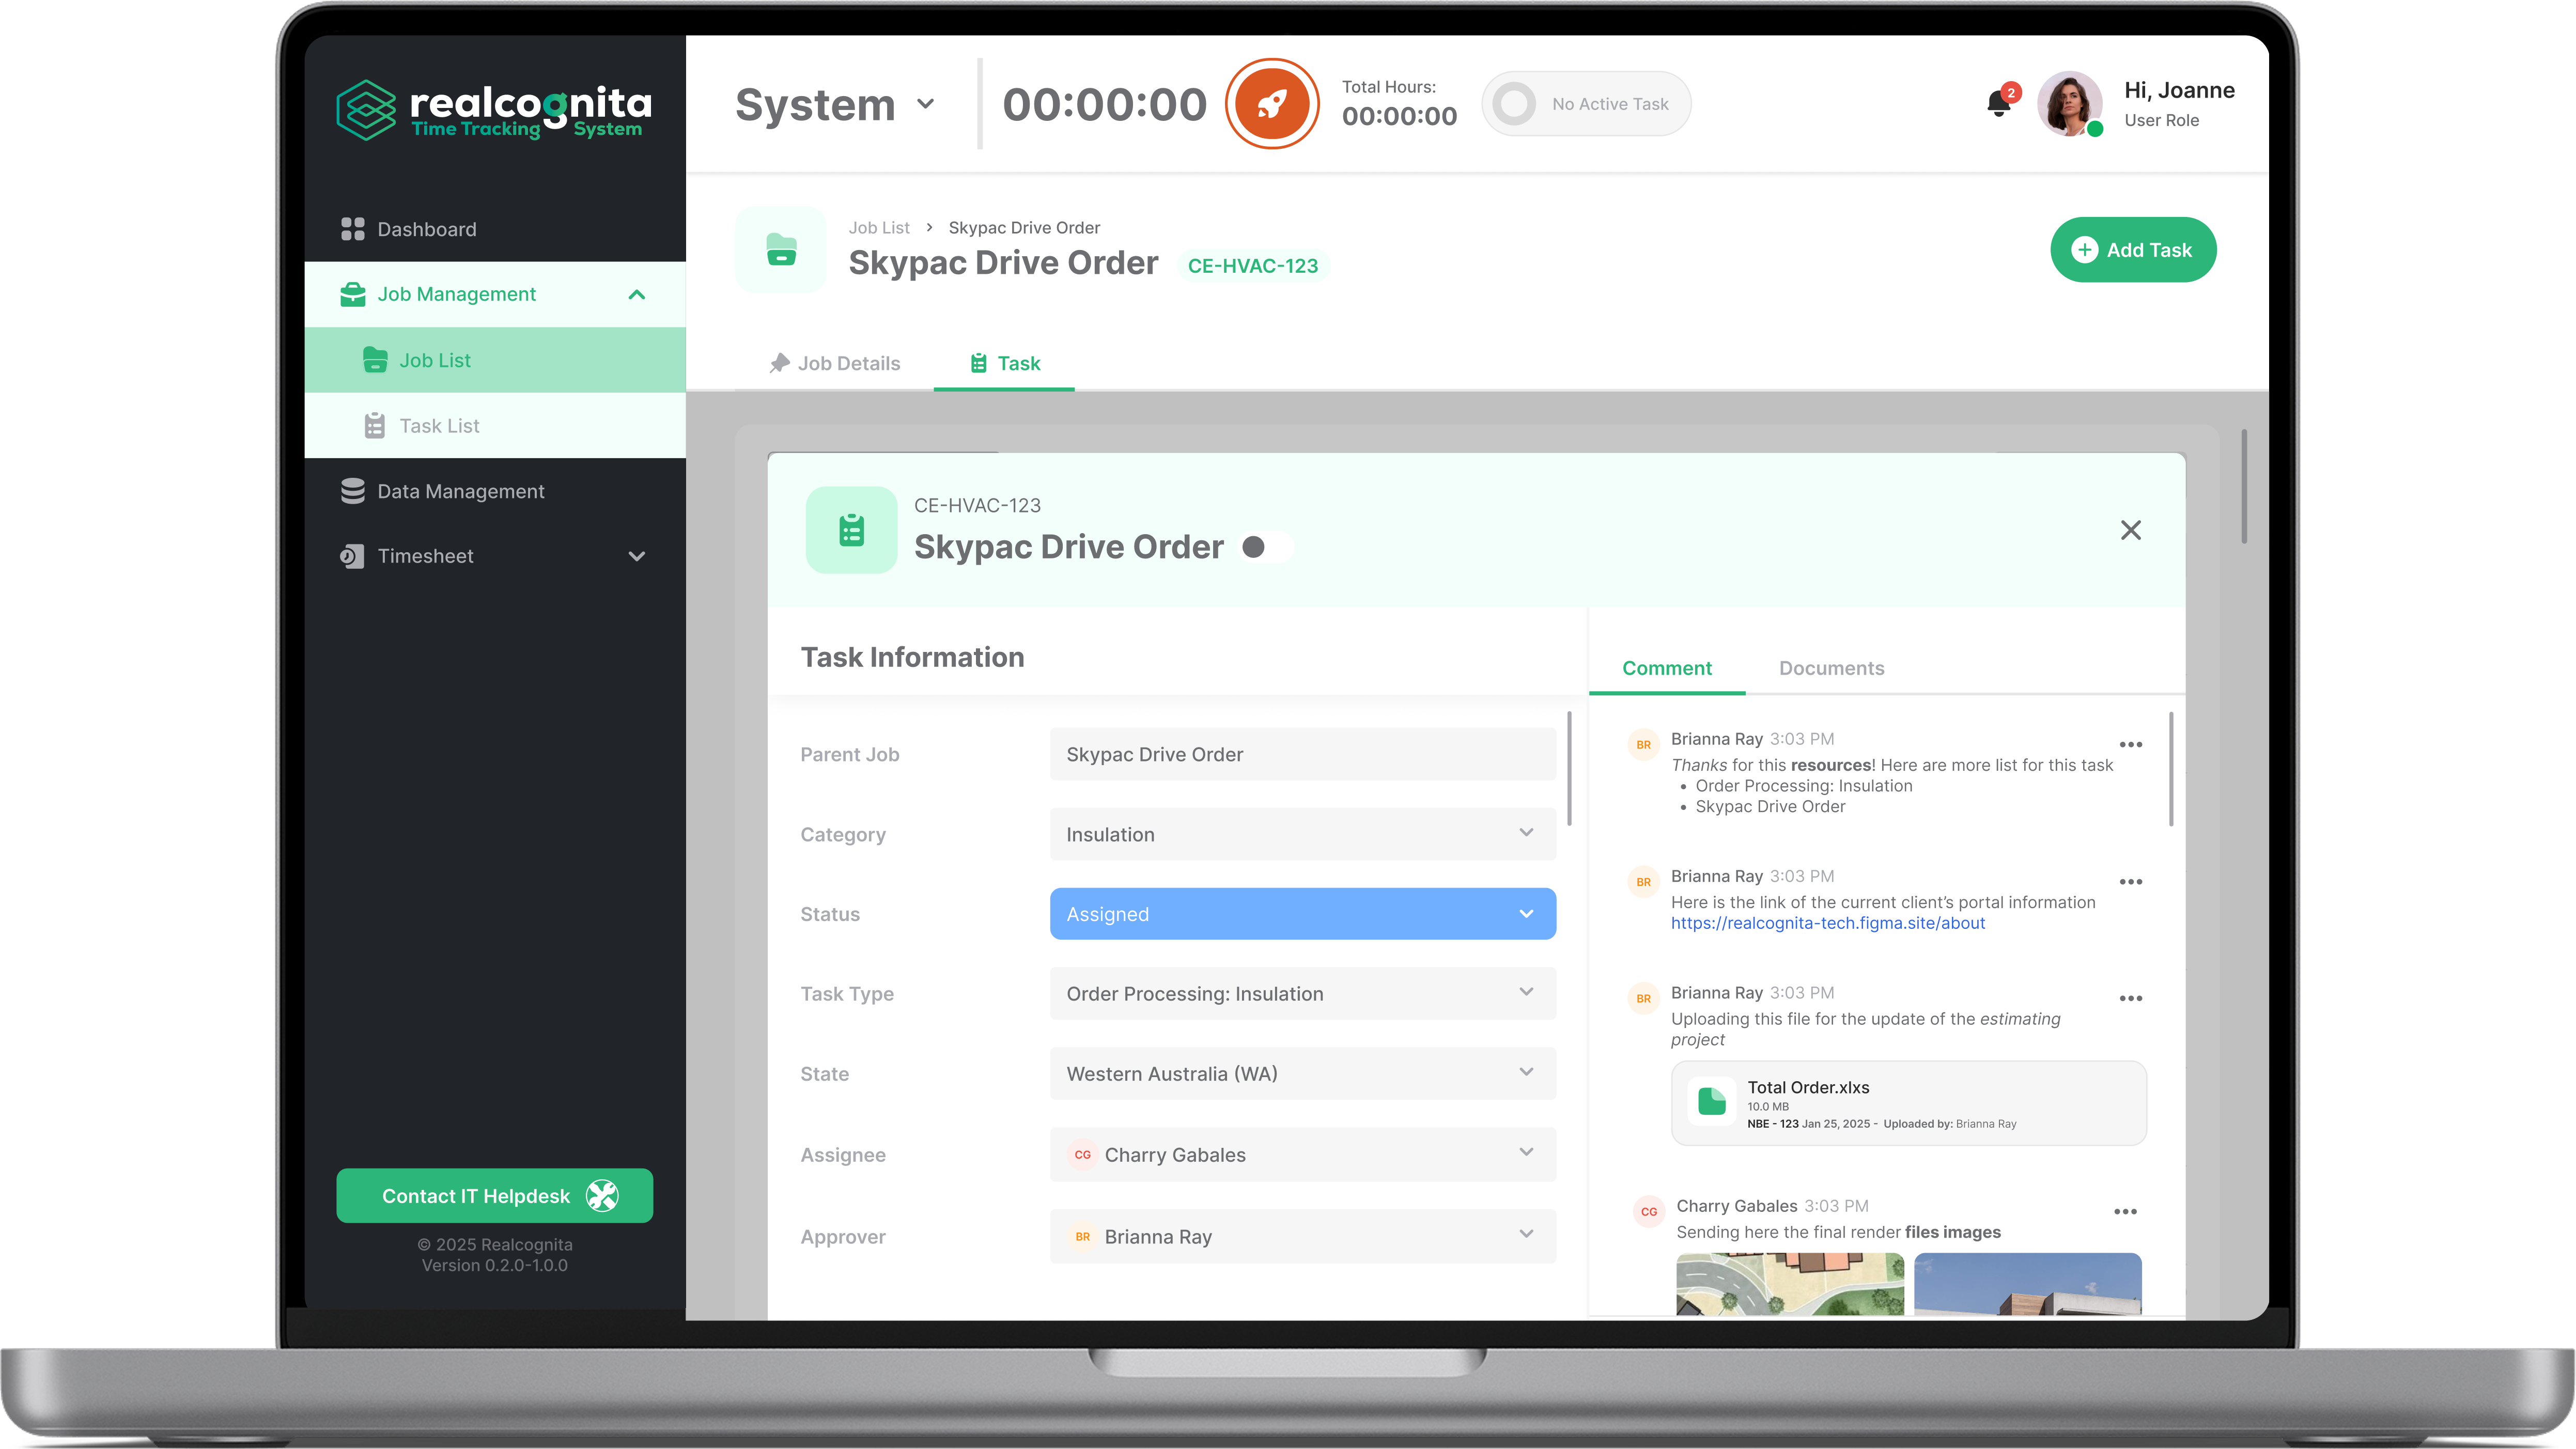Open options menu for first Brianna Ray comment
The width and height of the screenshot is (2576, 1449).
2131,744
